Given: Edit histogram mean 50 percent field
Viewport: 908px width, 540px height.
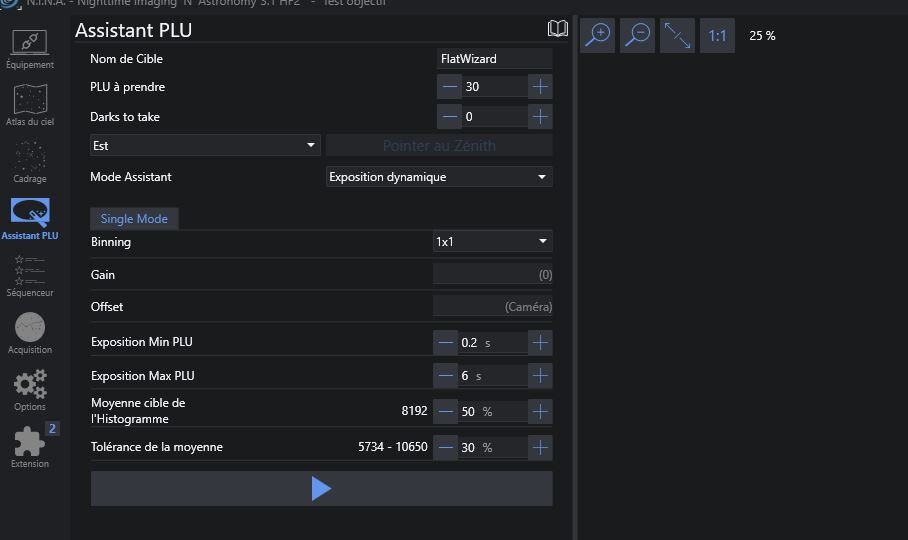Looking at the screenshot, I should [492, 412].
